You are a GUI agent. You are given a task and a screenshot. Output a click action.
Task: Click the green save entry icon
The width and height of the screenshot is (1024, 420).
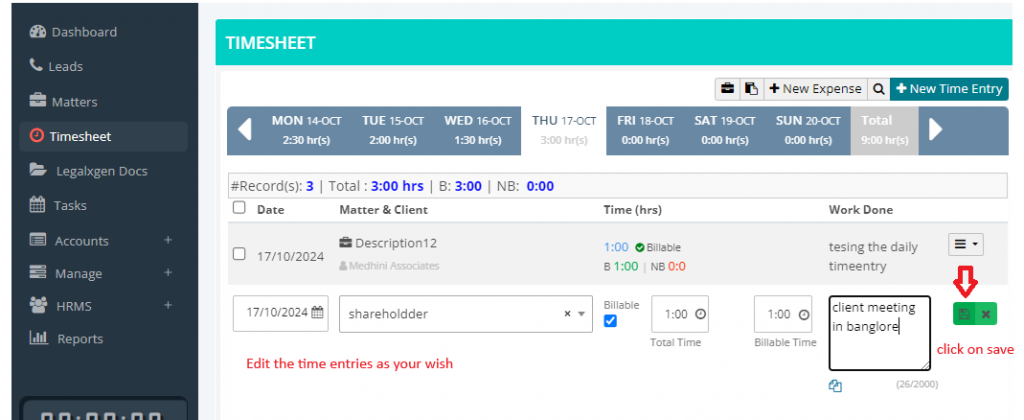[x=965, y=314]
